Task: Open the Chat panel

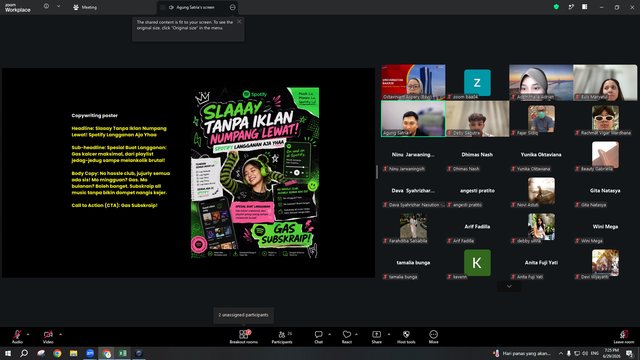Action: tap(318, 337)
